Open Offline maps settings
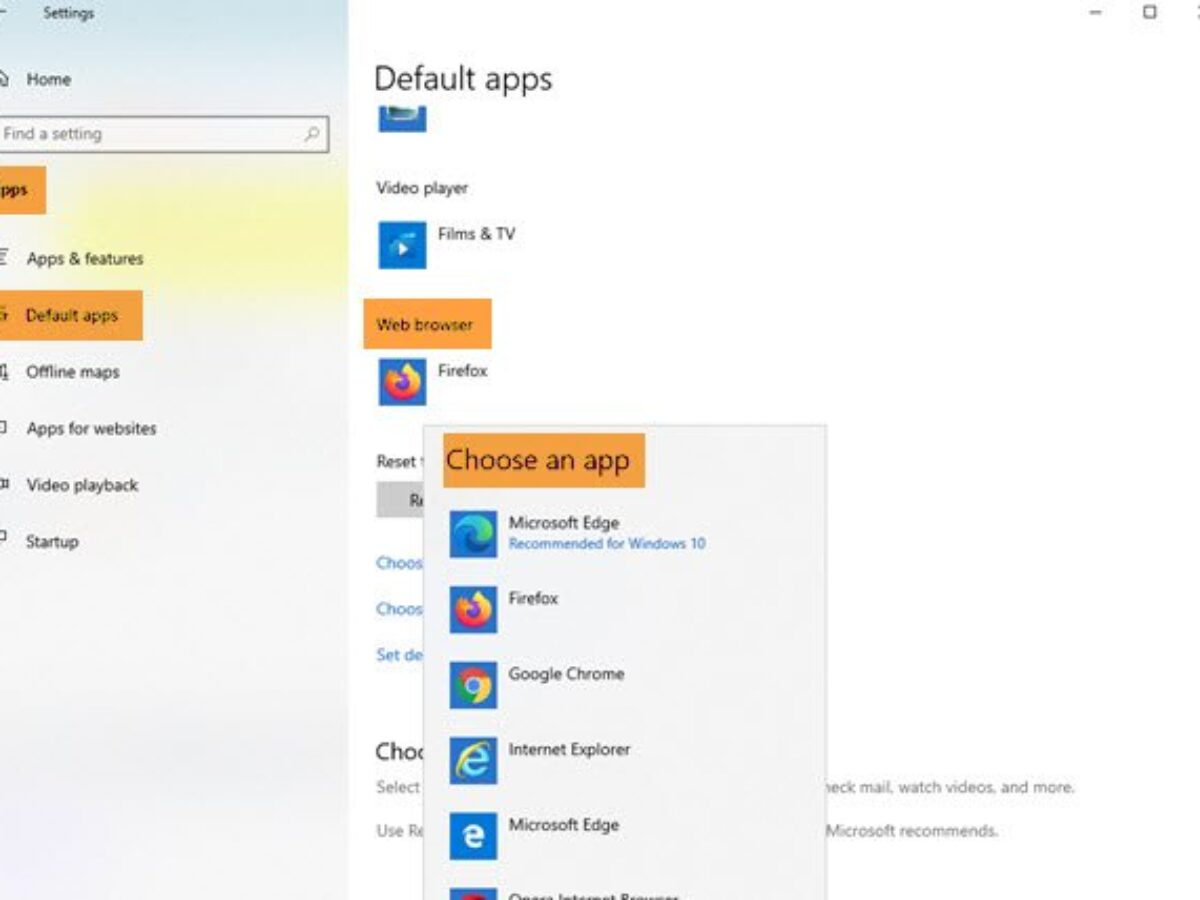Viewport: 1200px width, 900px height. tap(73, 372)
